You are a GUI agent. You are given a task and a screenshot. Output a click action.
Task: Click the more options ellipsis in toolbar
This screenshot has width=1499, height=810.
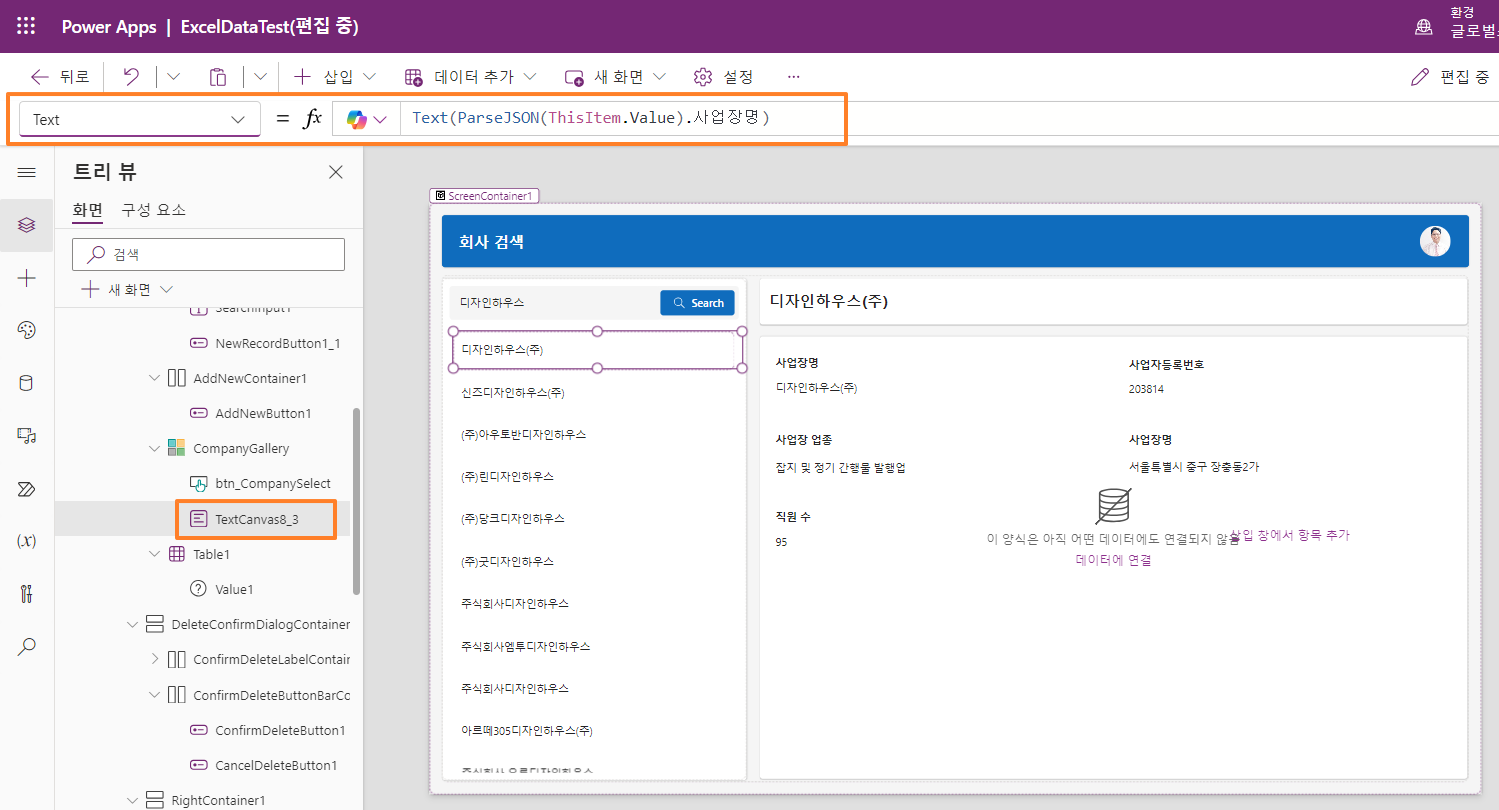(794, 77)
